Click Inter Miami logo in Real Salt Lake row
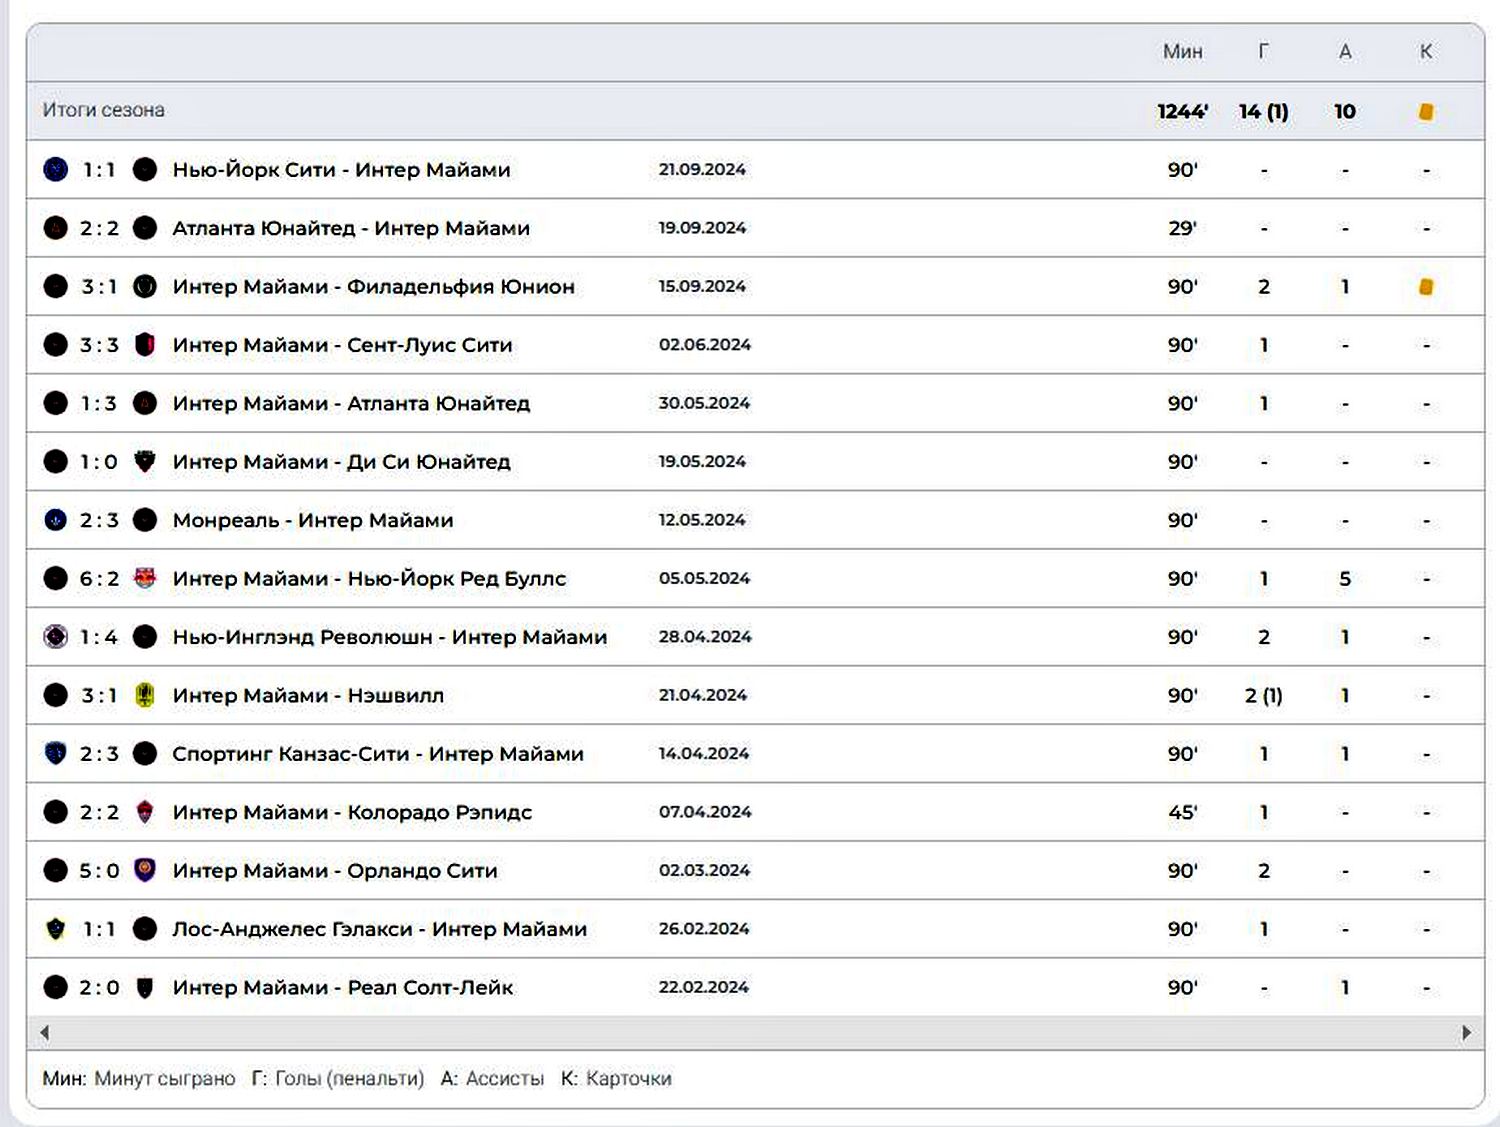This screenshot has height=1127, width=1500. (56, 987)
